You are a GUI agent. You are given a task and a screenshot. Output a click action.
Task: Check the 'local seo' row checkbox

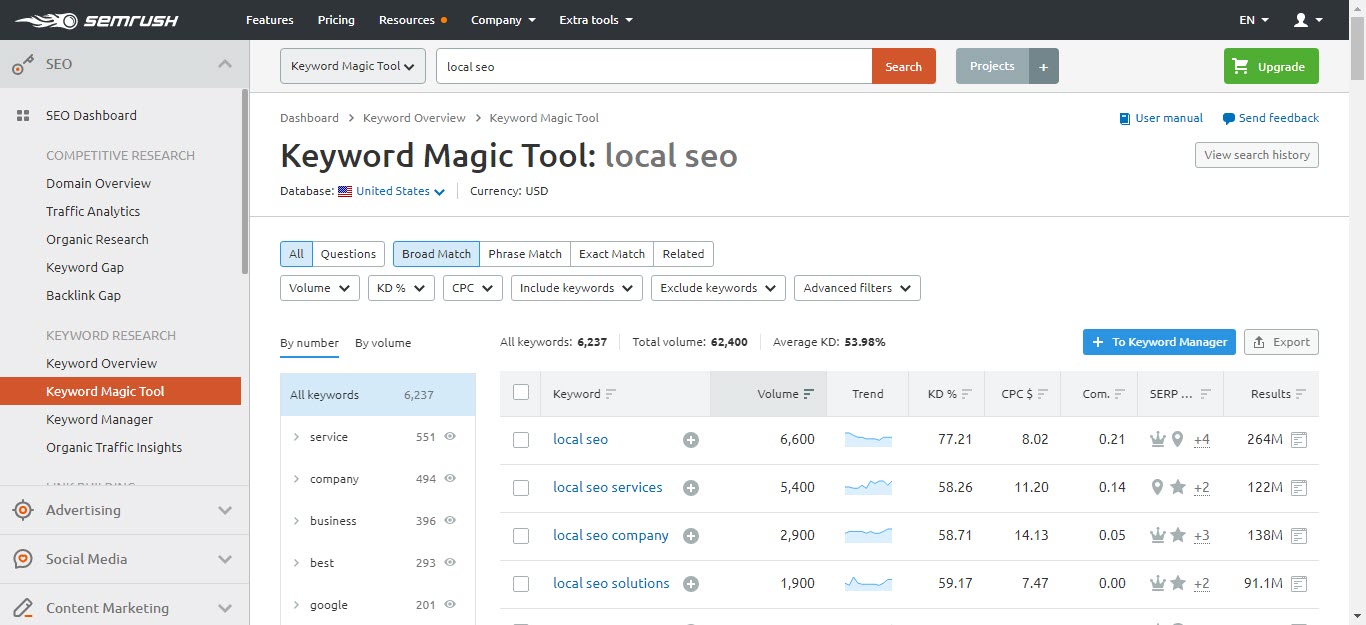521,440
